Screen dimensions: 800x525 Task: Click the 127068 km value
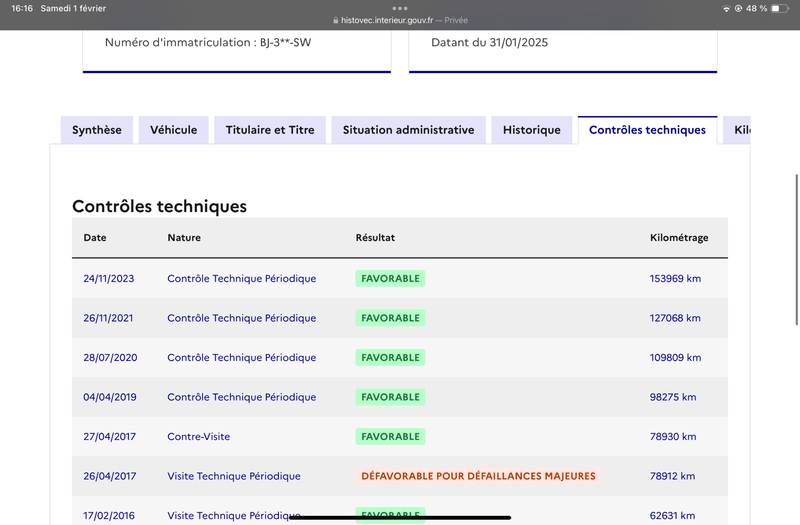tap(674, 318)
